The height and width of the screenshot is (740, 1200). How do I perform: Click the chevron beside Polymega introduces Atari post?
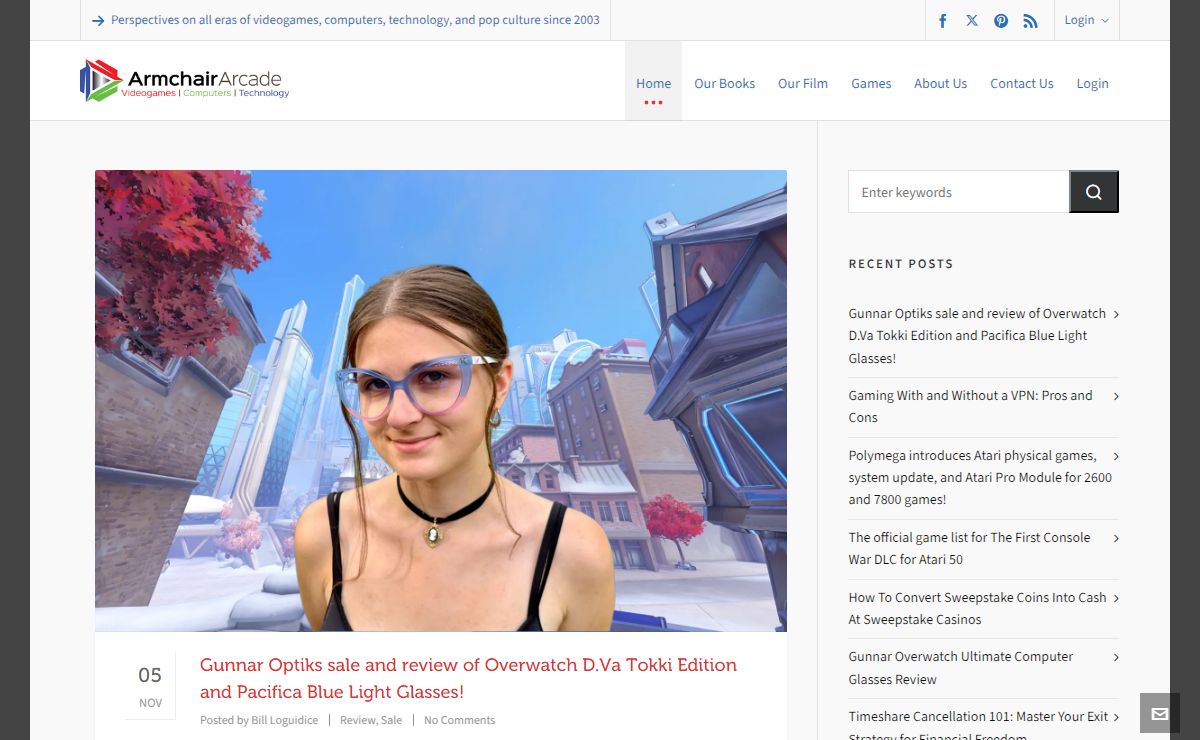(x=1116, y=456)
